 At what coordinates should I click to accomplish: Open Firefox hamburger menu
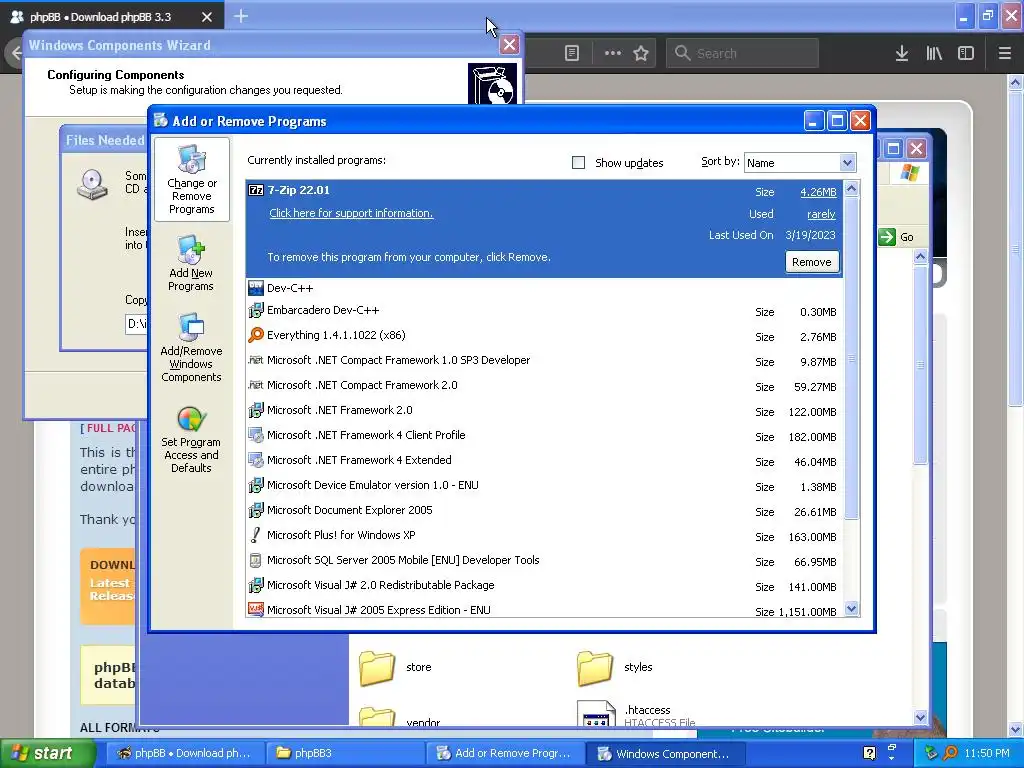coord(1004,54)
